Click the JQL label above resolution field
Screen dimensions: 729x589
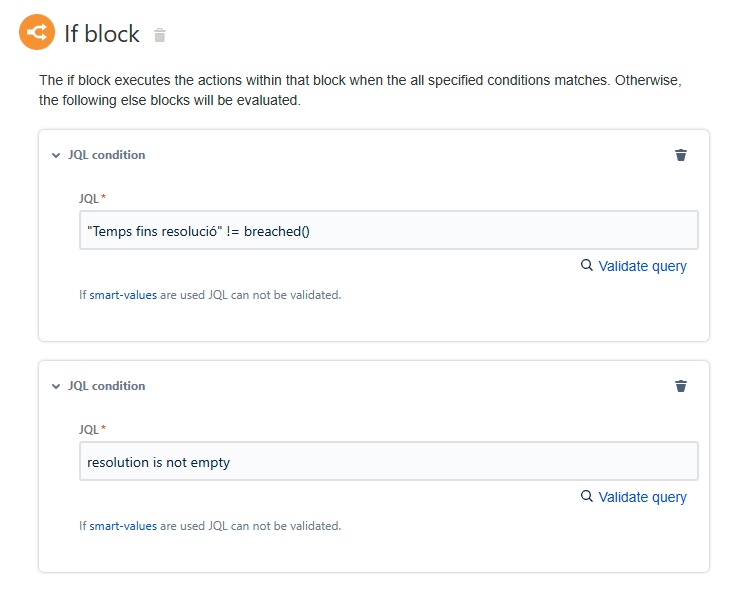(89, 430)
